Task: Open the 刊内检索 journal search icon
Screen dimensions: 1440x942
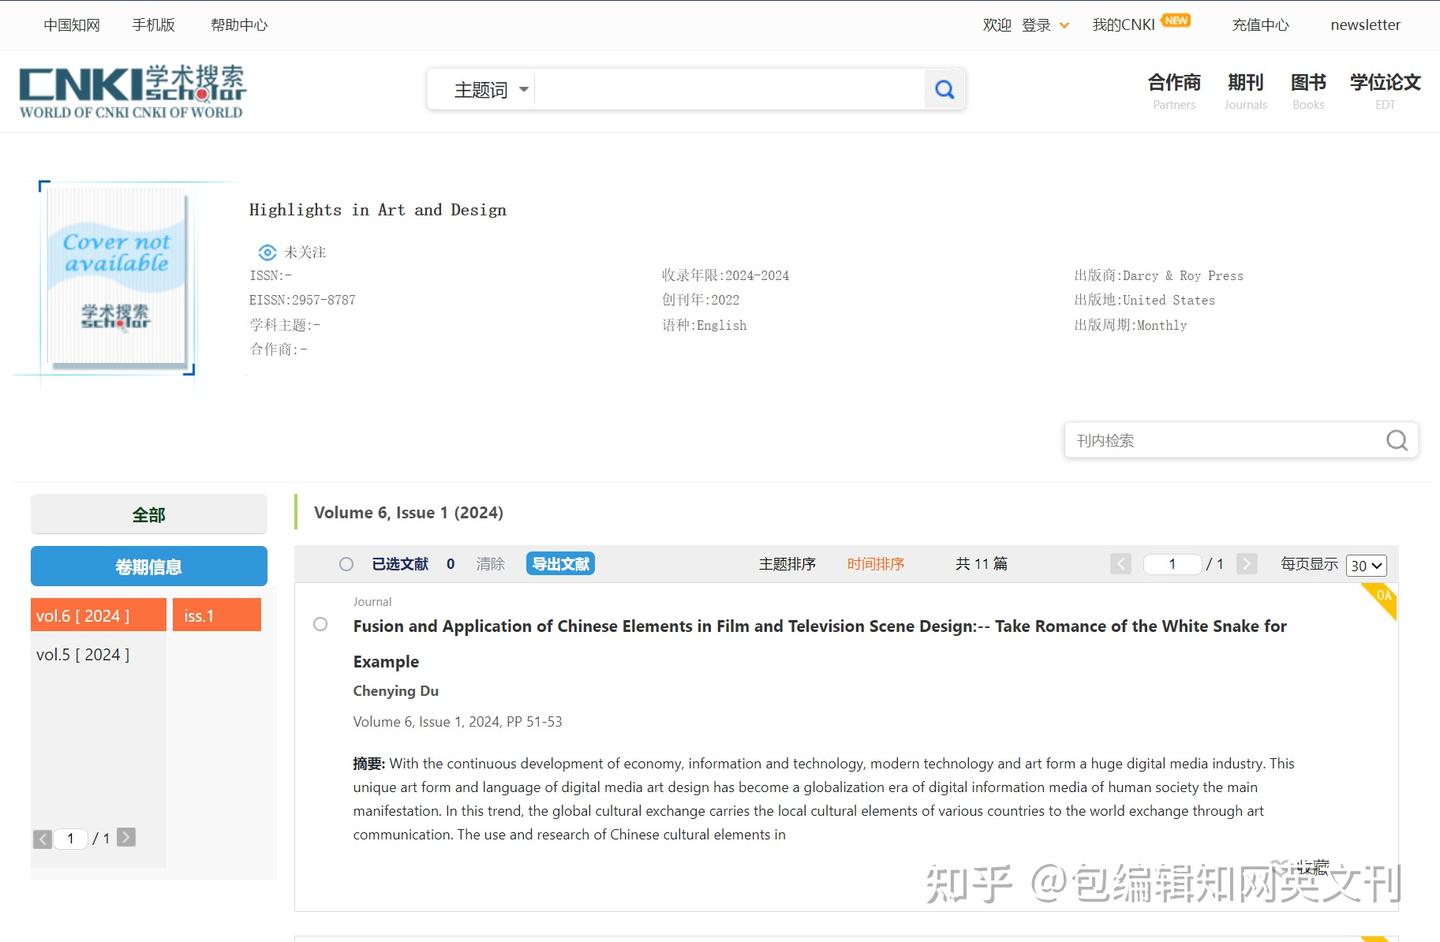Action: (x=1396, y=440)
